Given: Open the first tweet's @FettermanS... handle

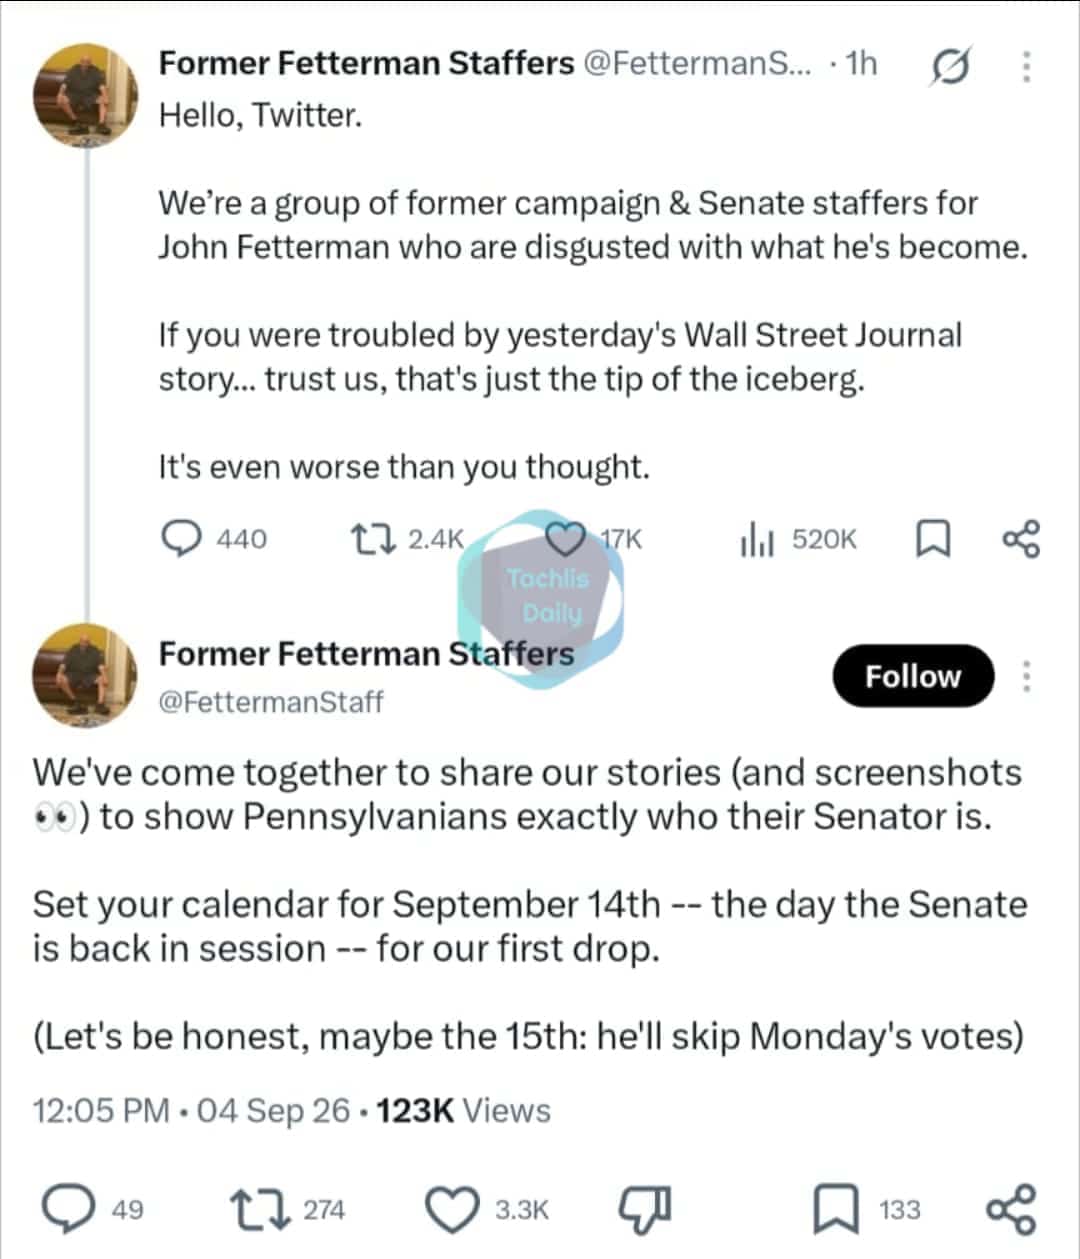Looking at the screenshot, I should coord(698,63).
